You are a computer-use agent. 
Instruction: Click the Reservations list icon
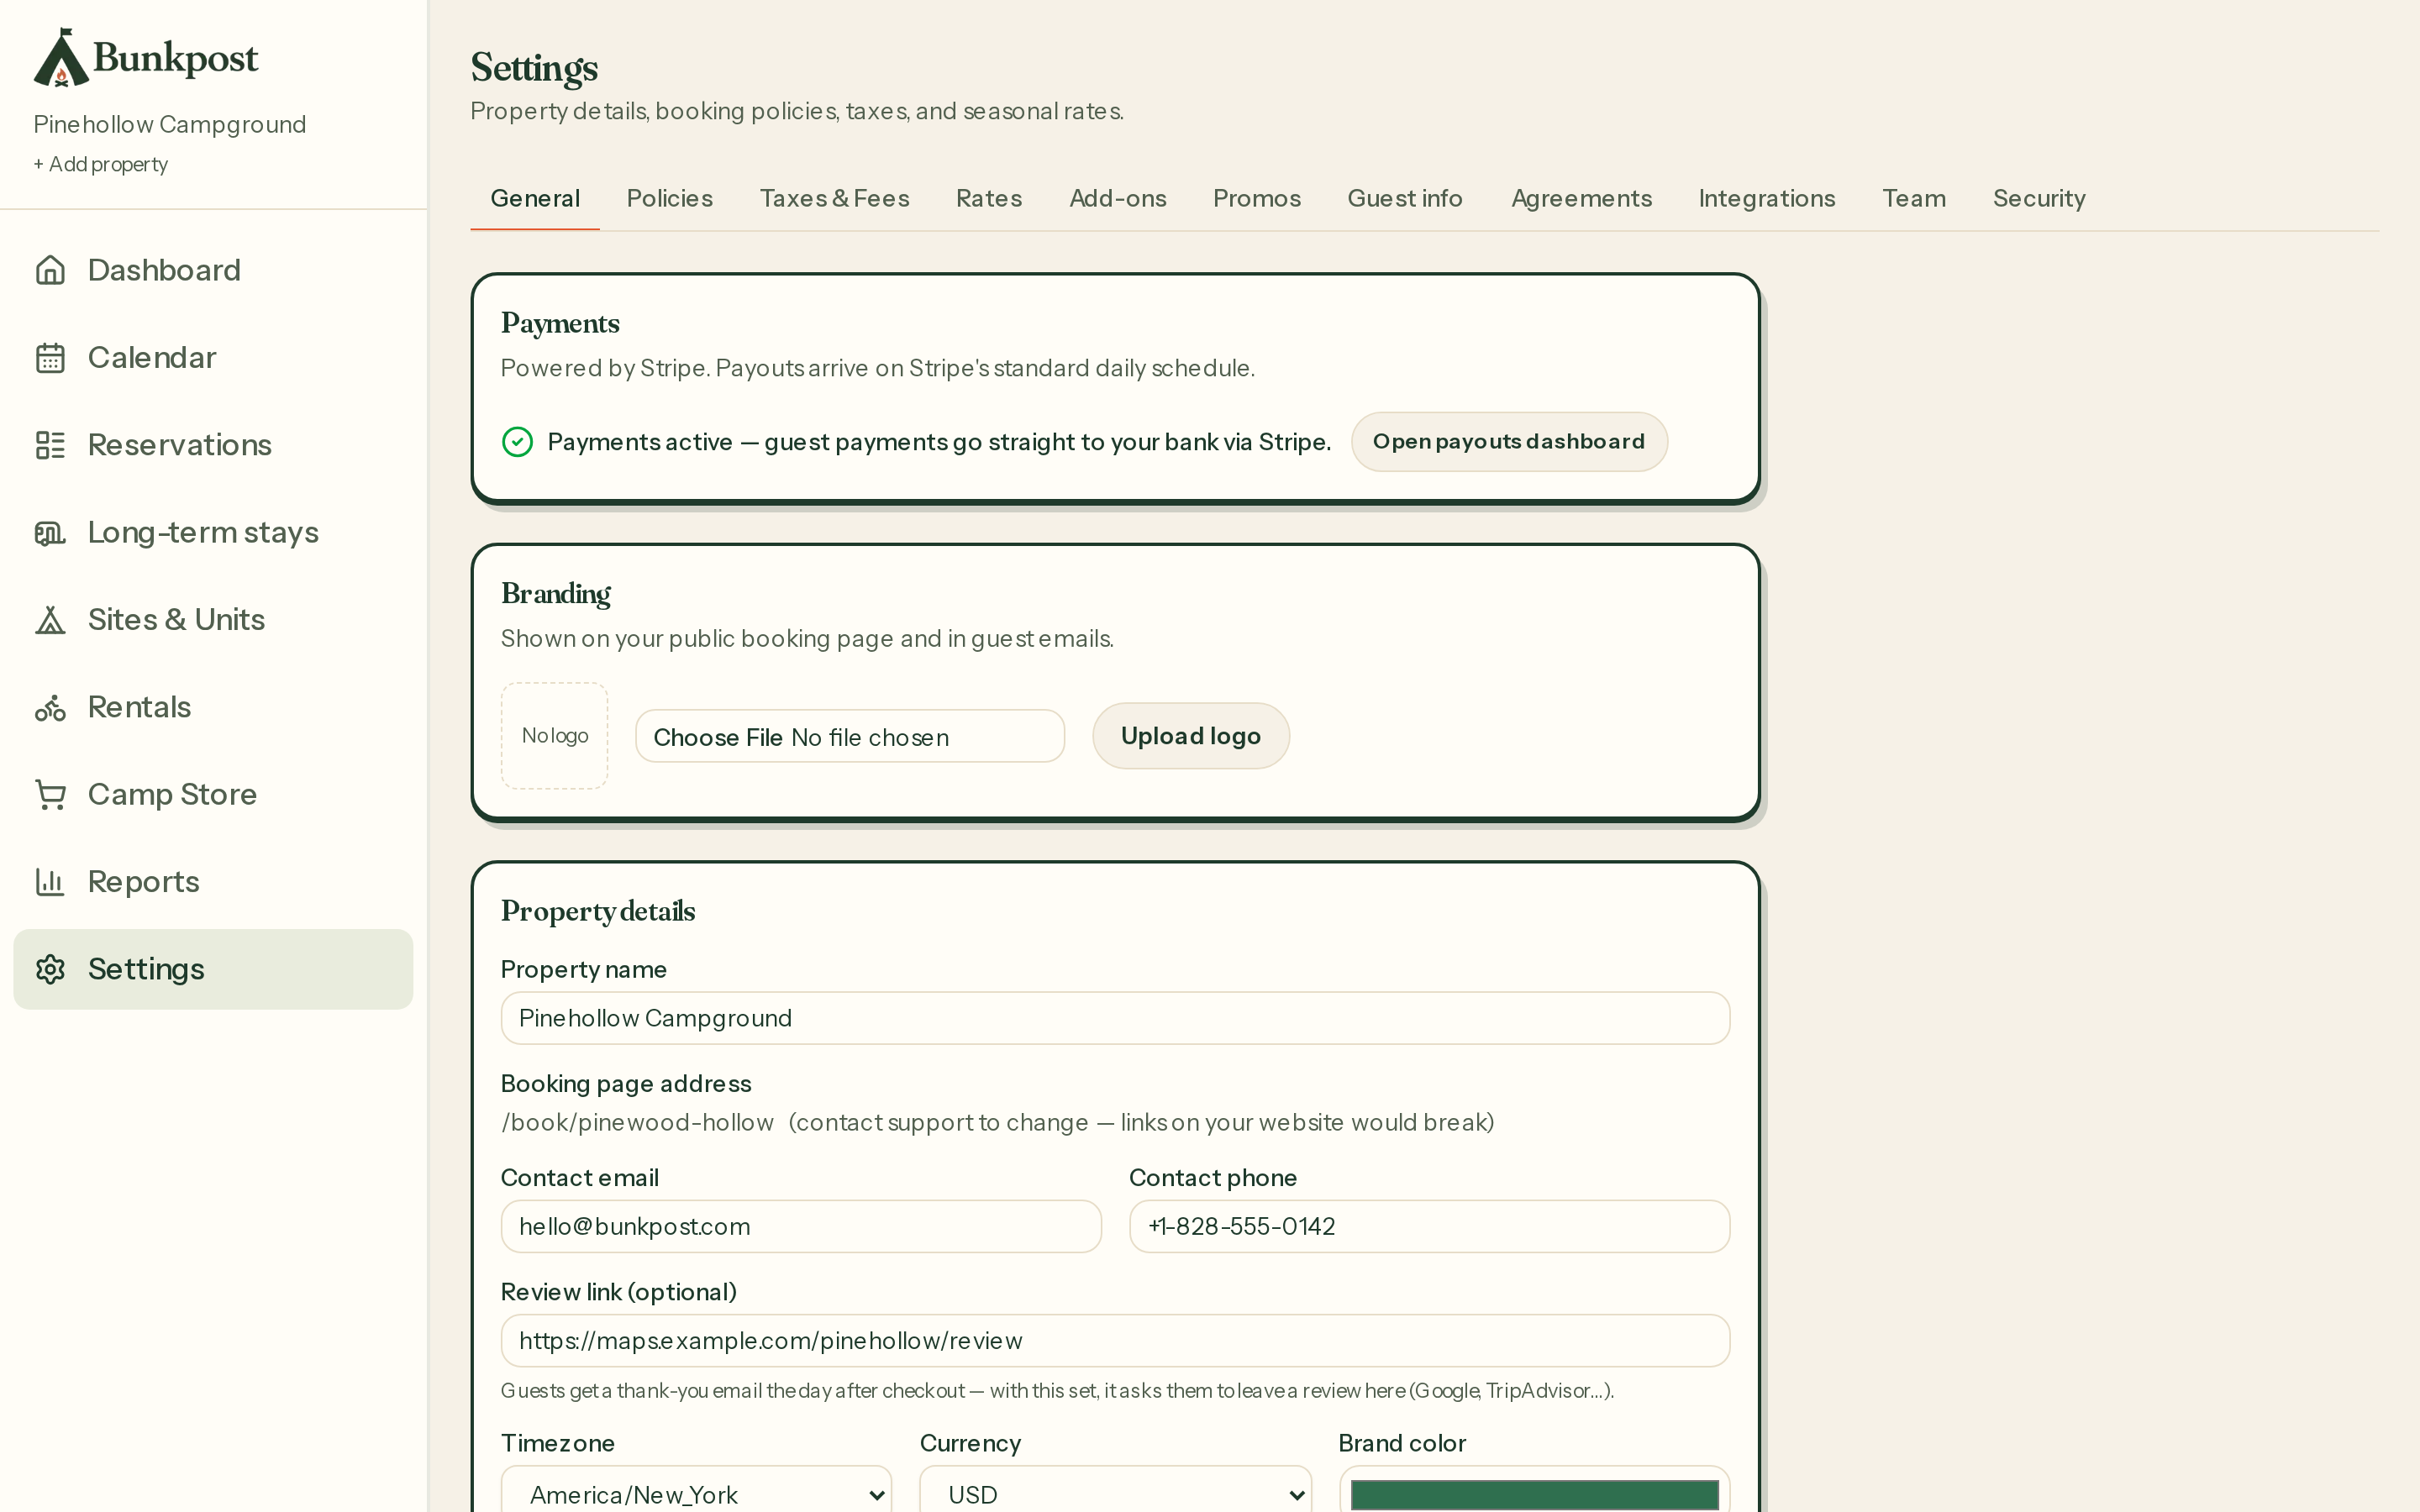pyautogui.click(x=50, y=445)
